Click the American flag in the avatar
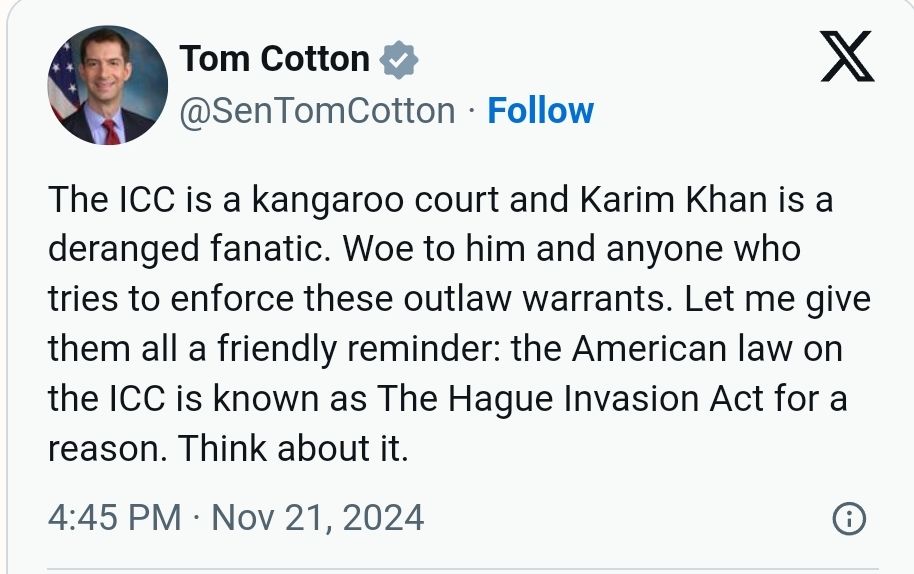 64,80
